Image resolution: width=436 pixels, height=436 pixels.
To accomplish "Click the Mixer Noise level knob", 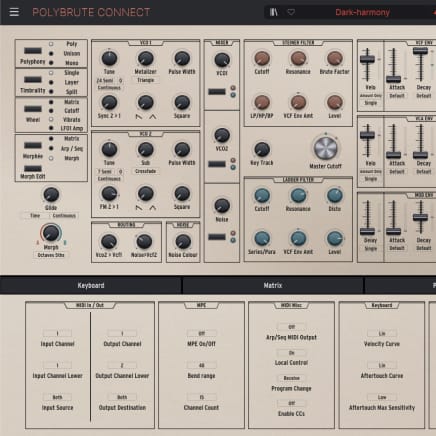I will pos(222,206).
